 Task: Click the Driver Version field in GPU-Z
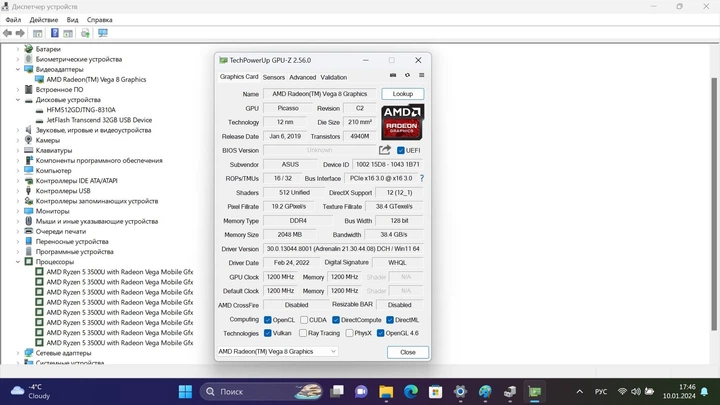tap(343, 249)
